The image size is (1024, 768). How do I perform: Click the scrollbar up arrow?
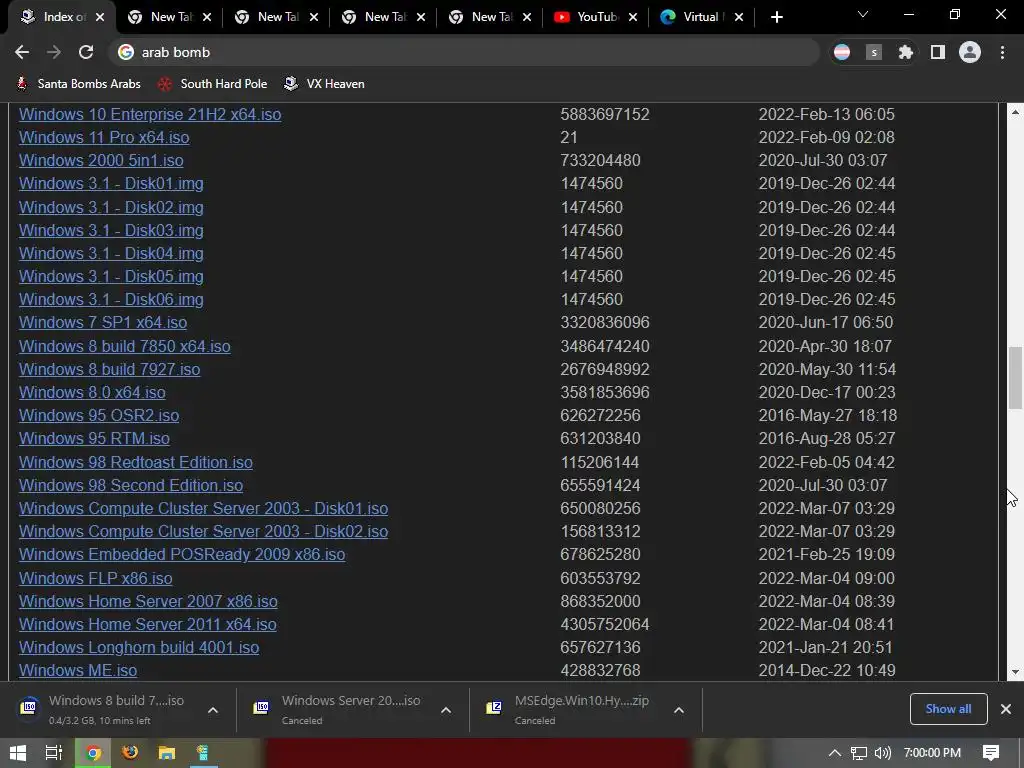[1015, 112]
